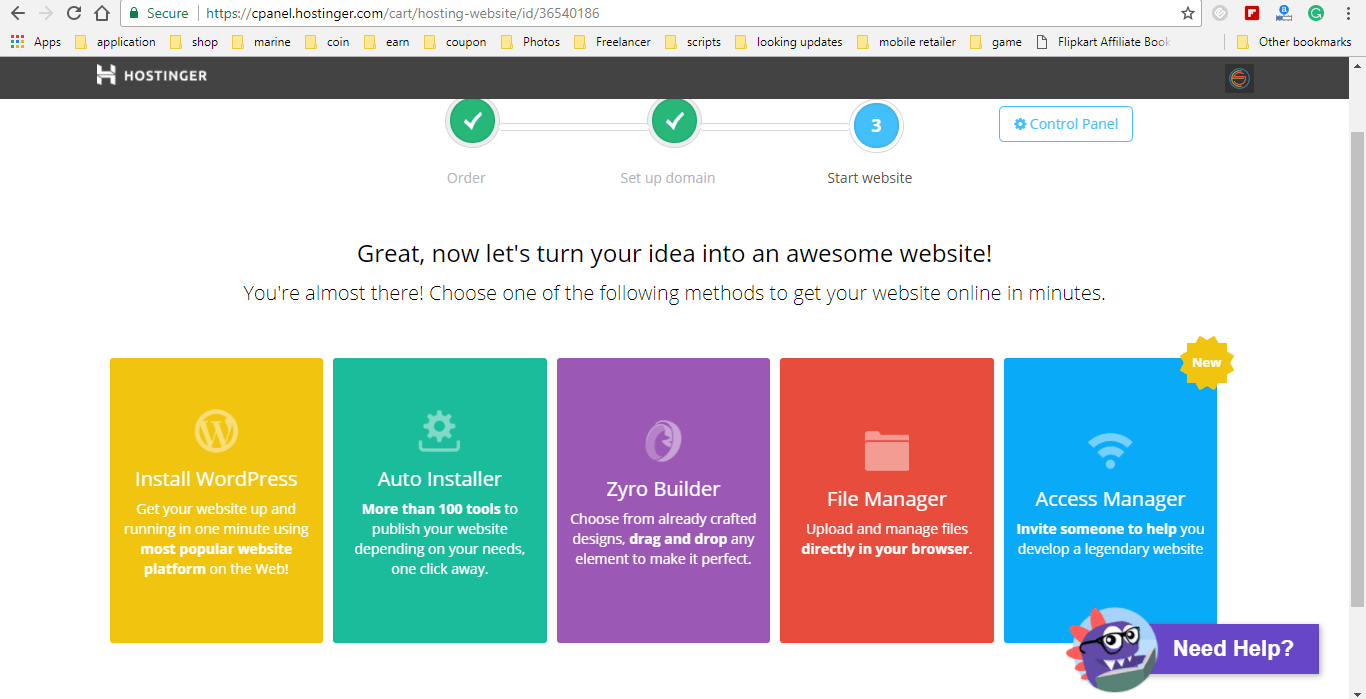Open the scripts bookmarks folder

coord(693,42)
